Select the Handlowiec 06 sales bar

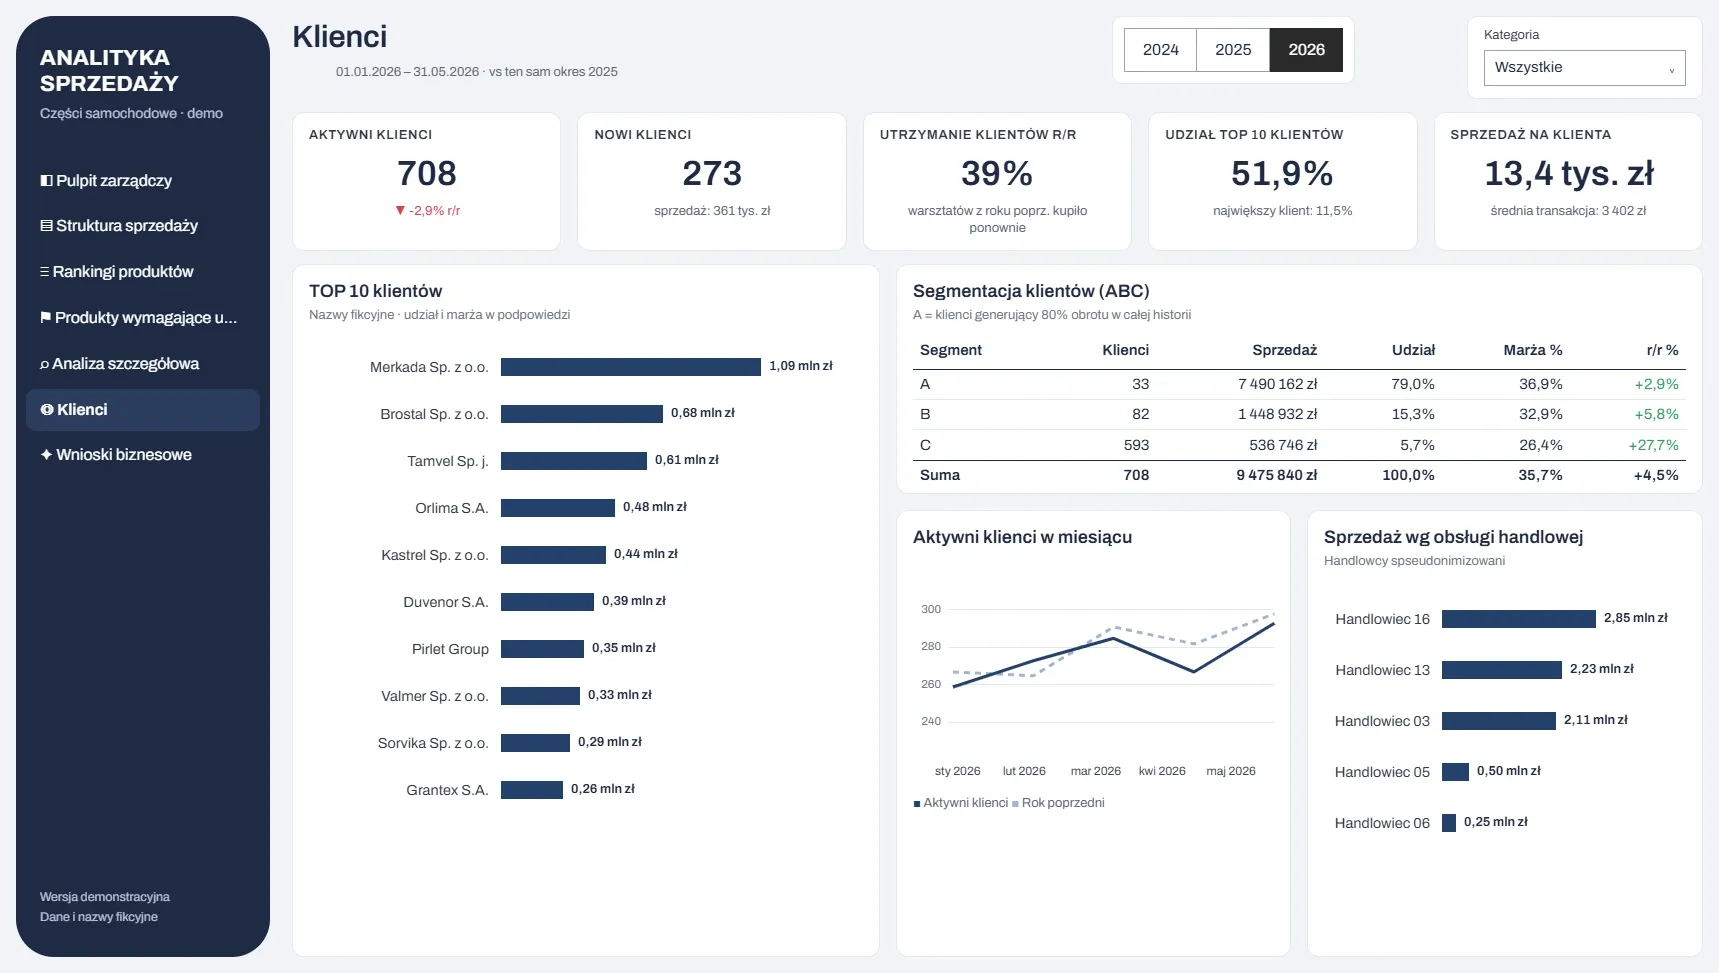coord(1449,823)
